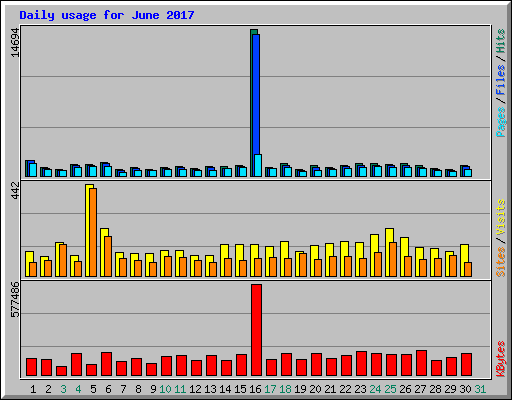Click day label 10 on the x-axis
This screenshot has height=400, width=512.
point(165,389)
